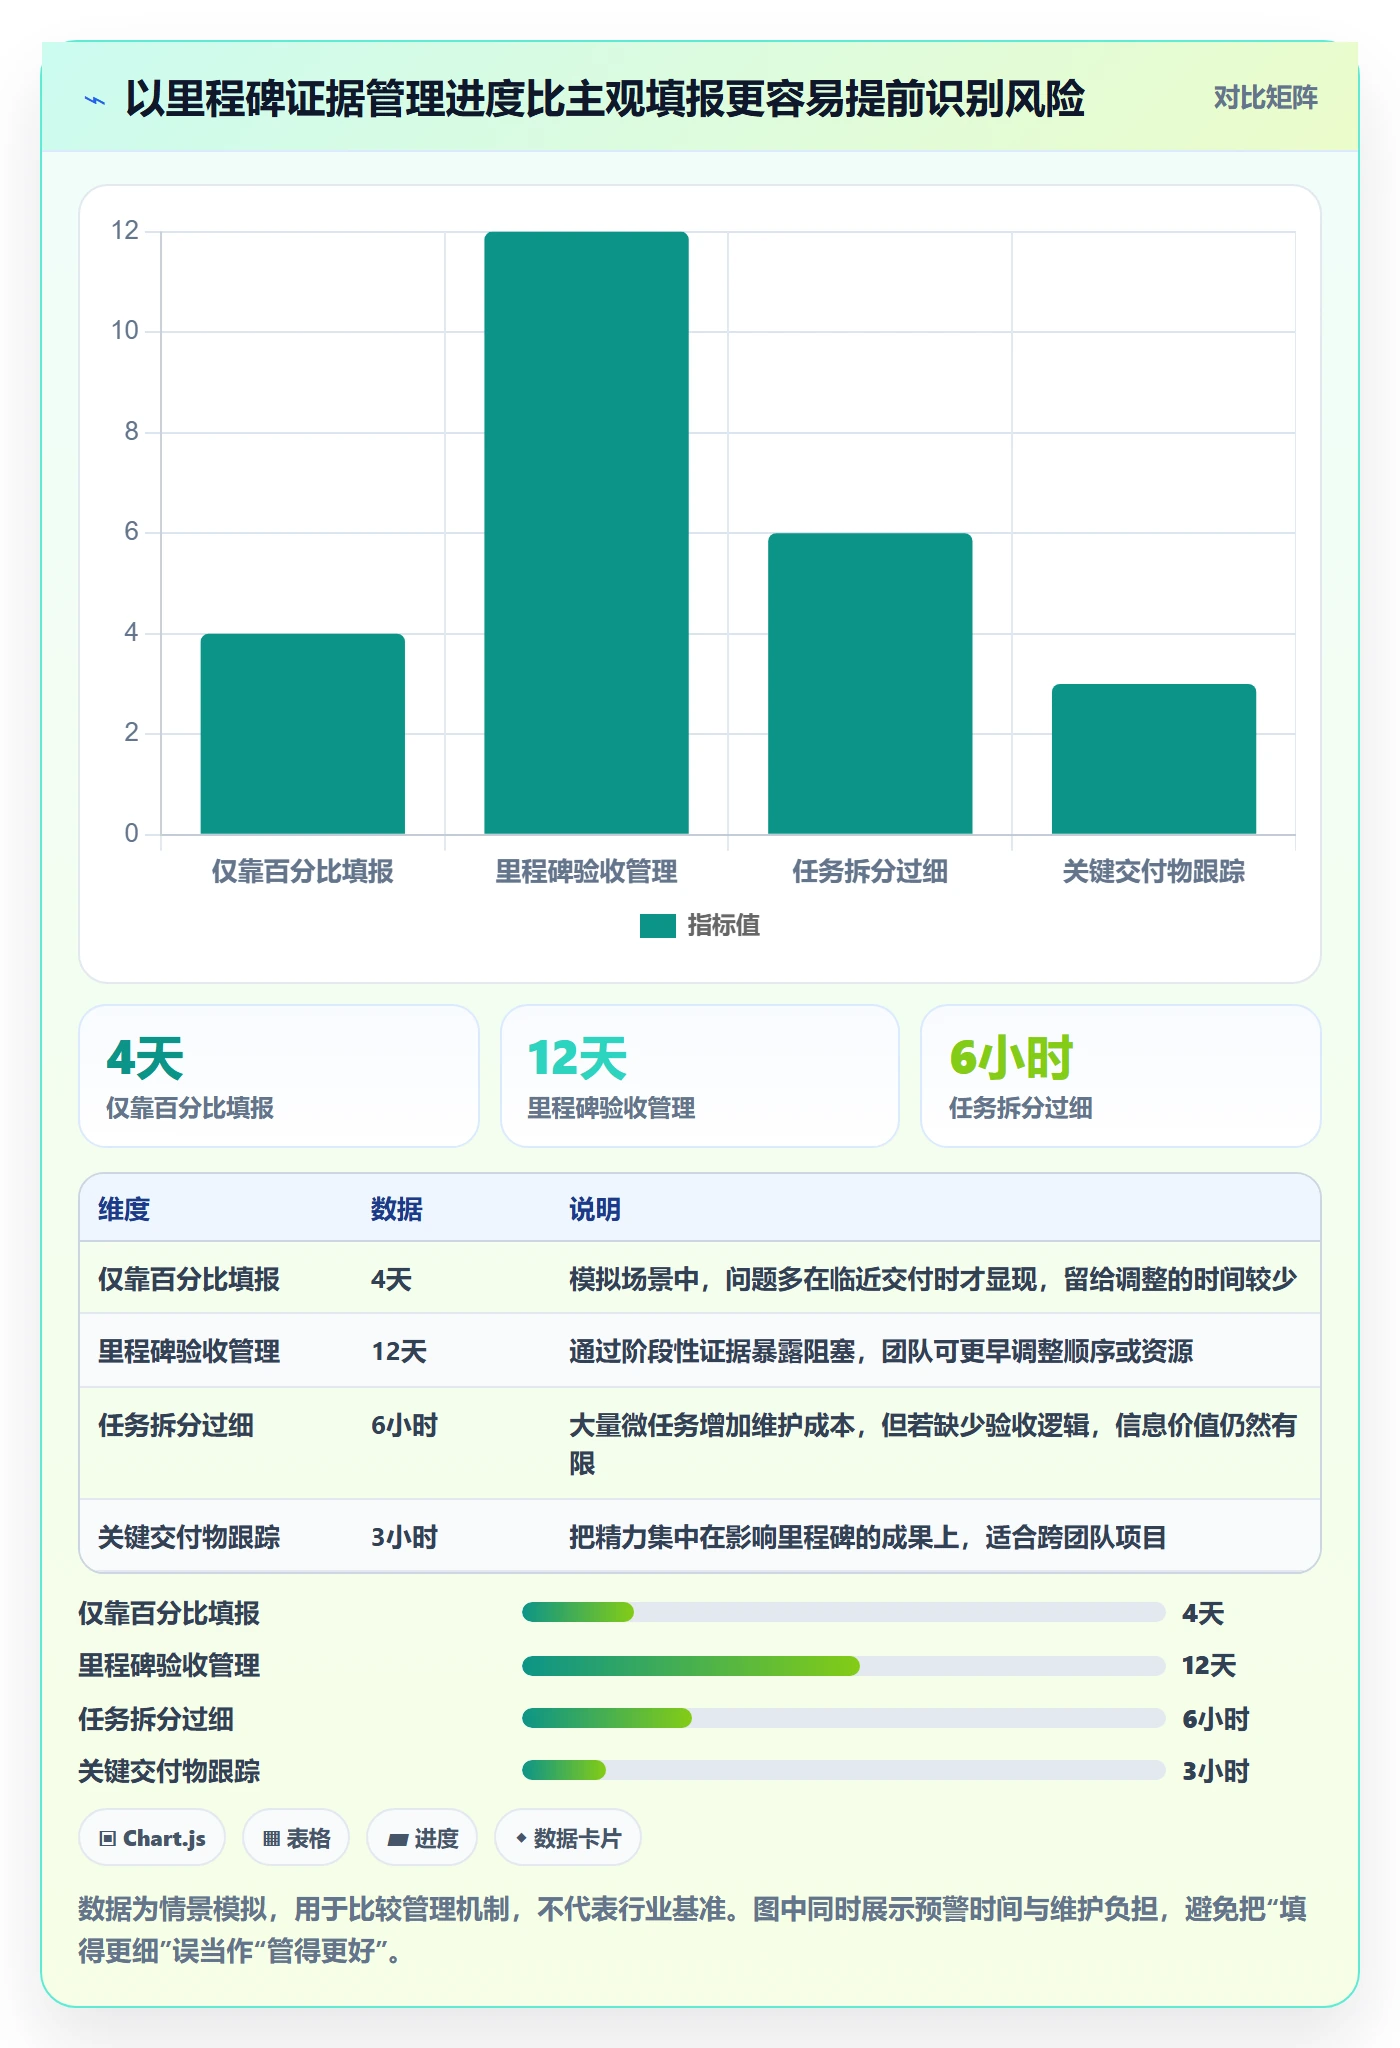Click the 表格 tag chip
The height and width of the screenshot is (2048, 1400).
click(x=296, y=1838)
